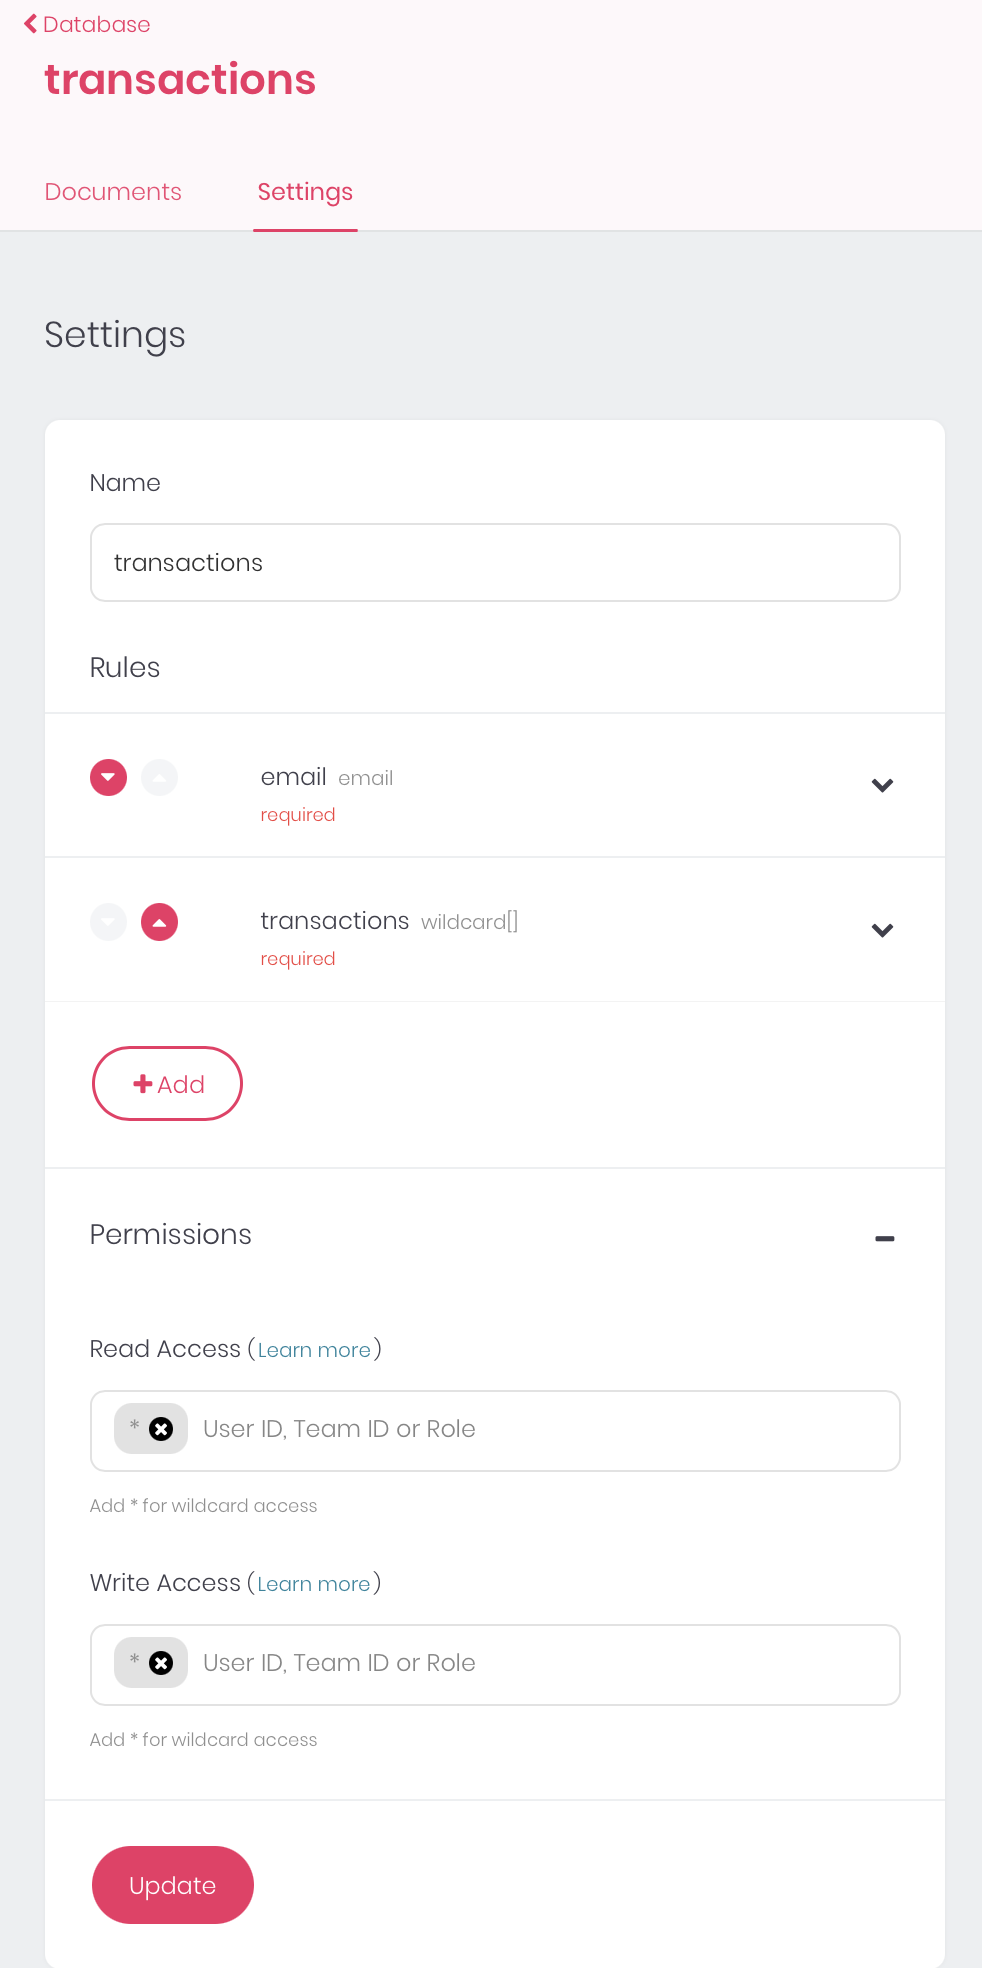Click the disabled up arrow on email rule
The width and height of the screenshot is (982, 1968).
click(x=159, y=777)
